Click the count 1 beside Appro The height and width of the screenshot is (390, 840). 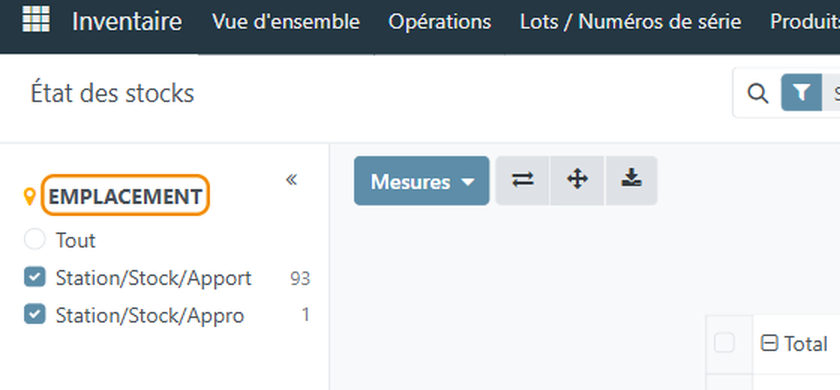tap(305, 315)
